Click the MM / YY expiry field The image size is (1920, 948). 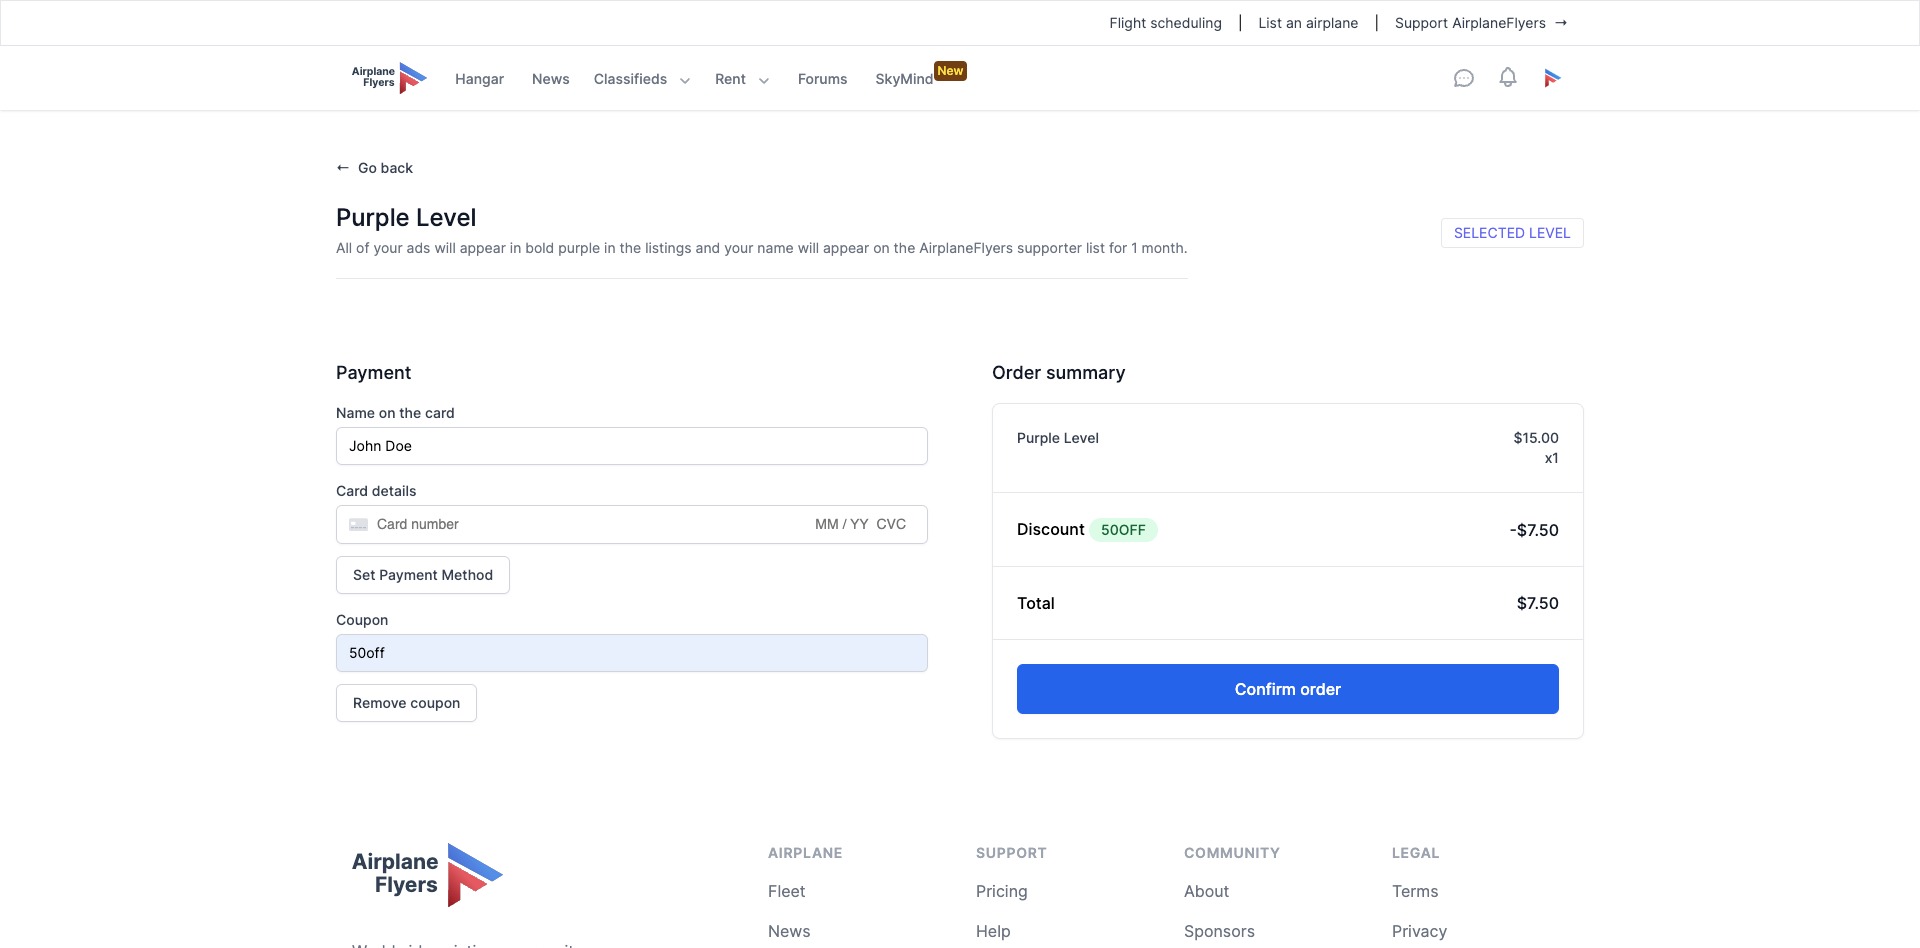(x=841, y=524)
